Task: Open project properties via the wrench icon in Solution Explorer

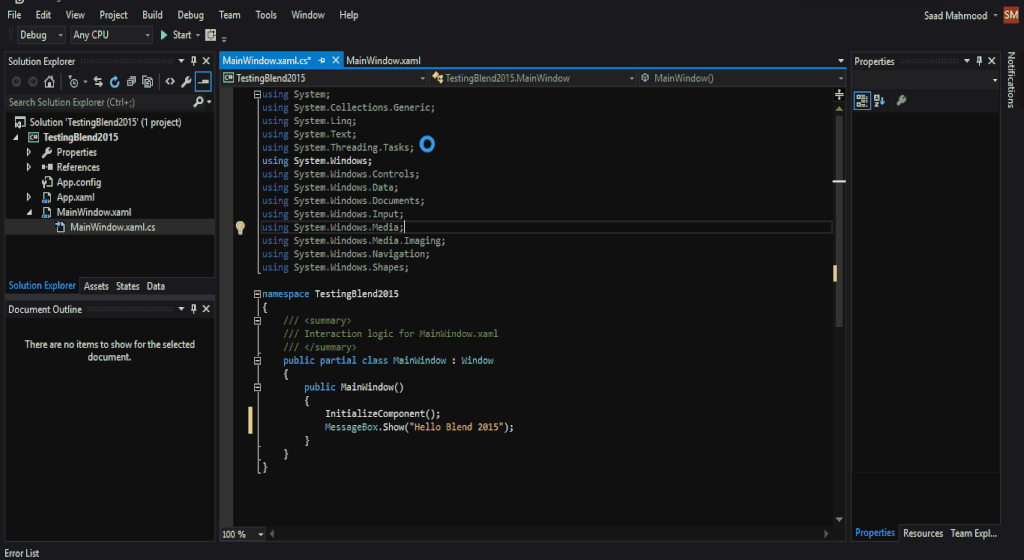Action: [186, 82]
